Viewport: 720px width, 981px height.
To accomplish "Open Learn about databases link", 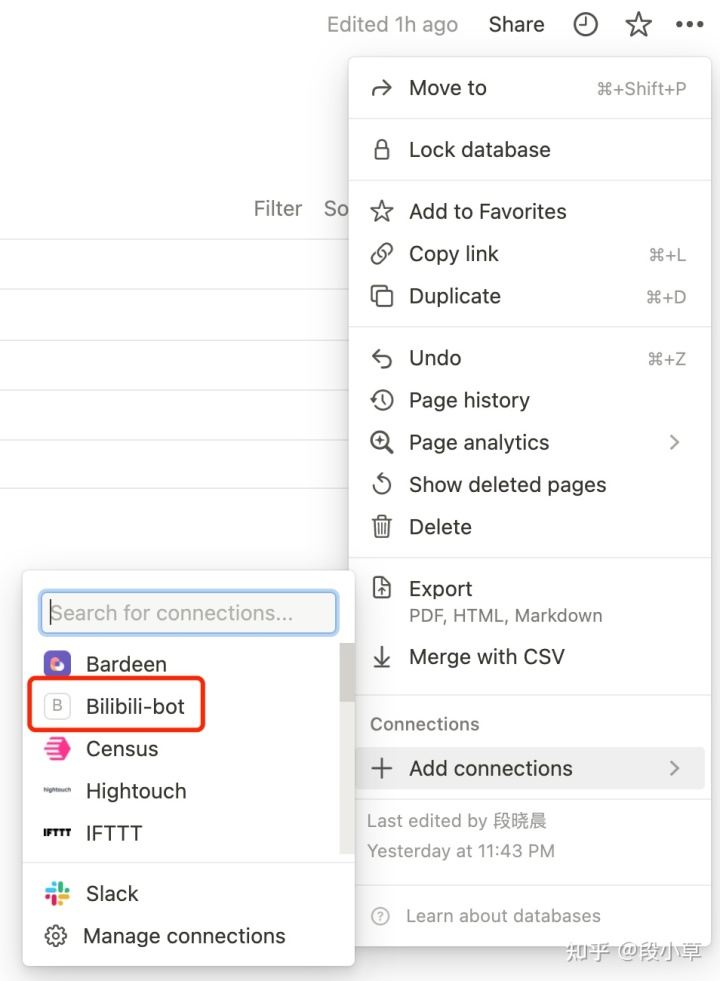I will (x=502, y=916).
